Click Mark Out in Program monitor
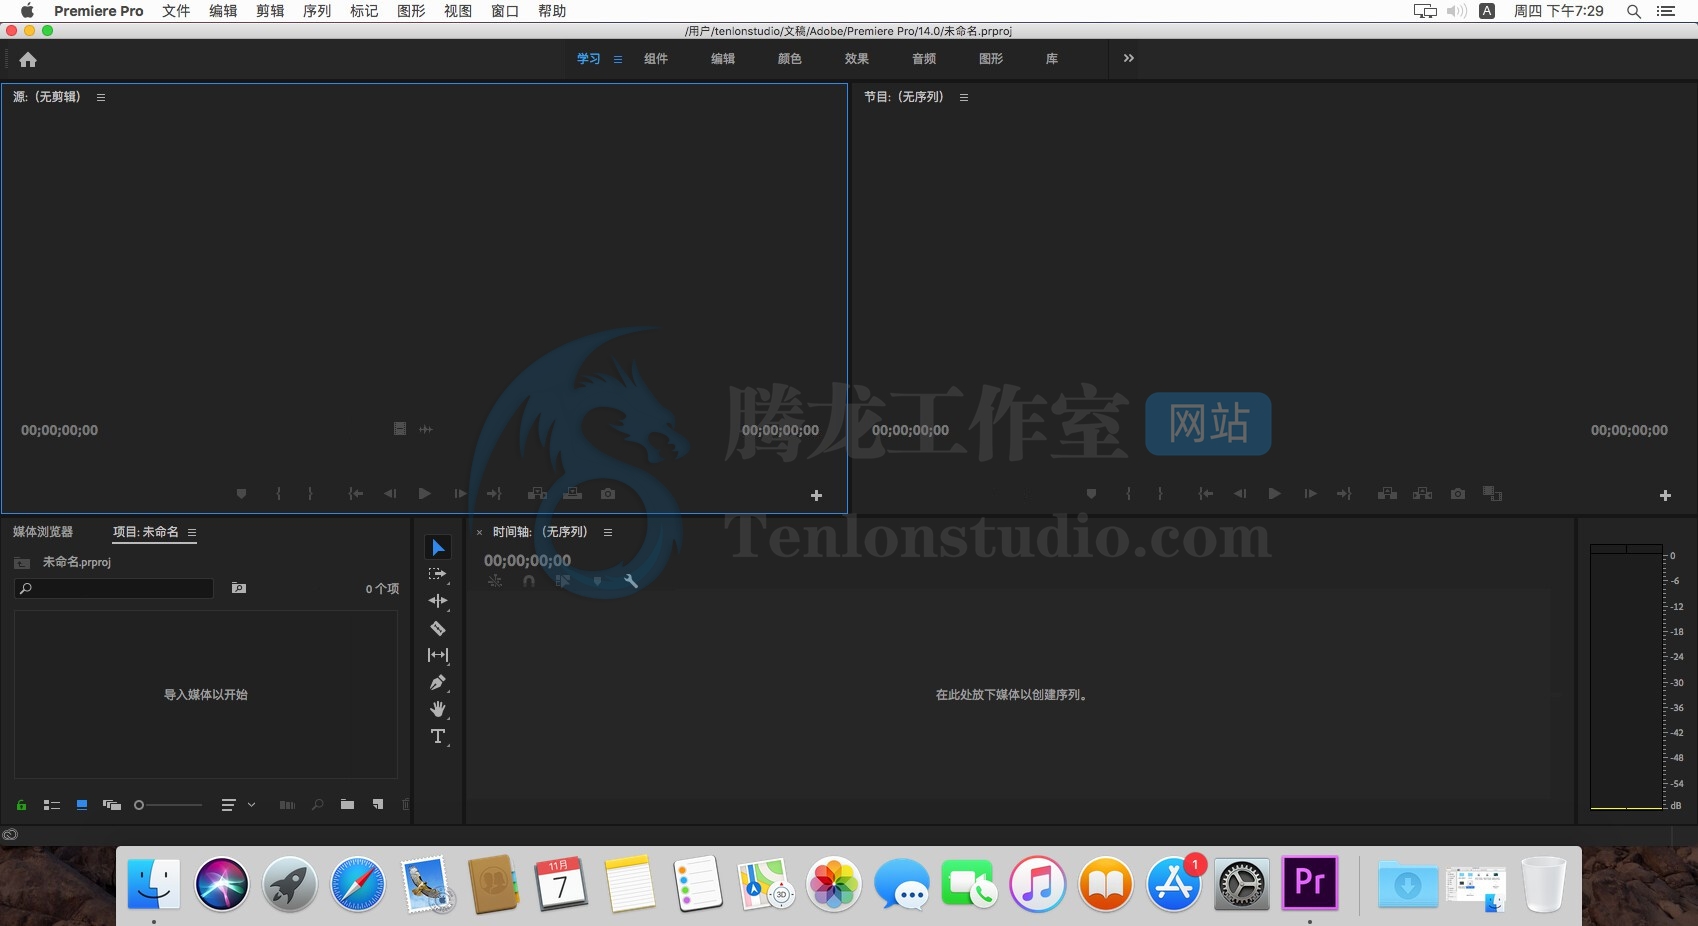Screen dimensions: 1698x926 tap(1160, 494)
